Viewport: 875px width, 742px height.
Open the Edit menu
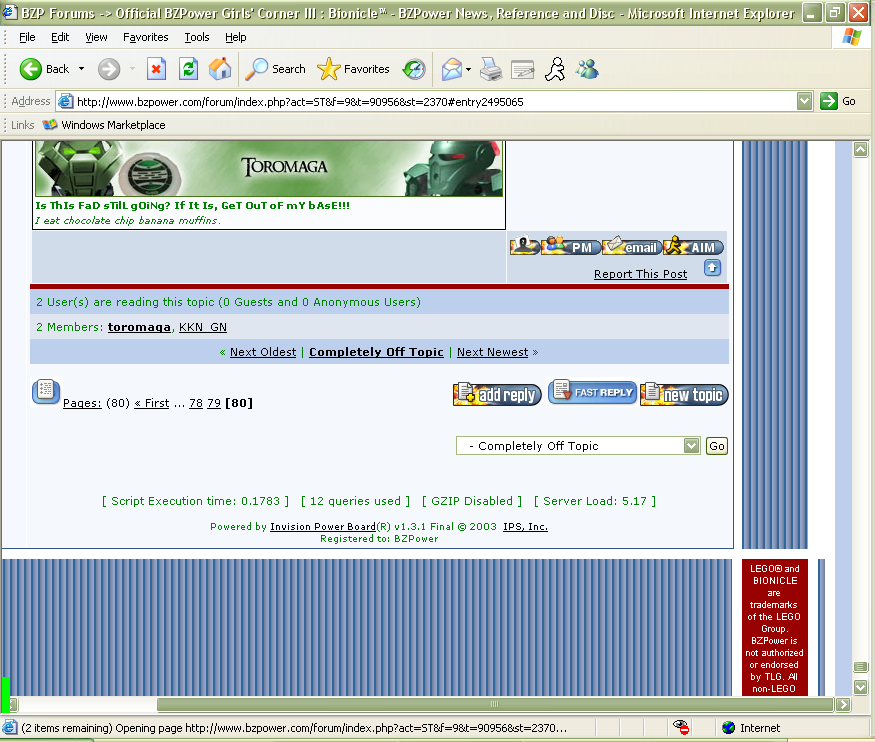pyautogui.click(x=60, y=37)
